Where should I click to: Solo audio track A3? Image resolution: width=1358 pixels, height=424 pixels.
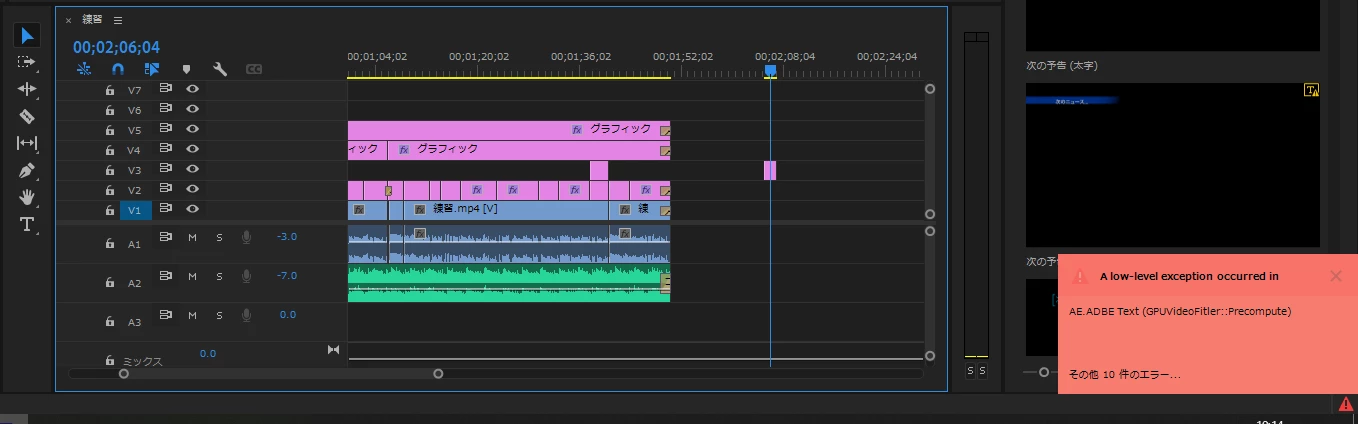219,315
